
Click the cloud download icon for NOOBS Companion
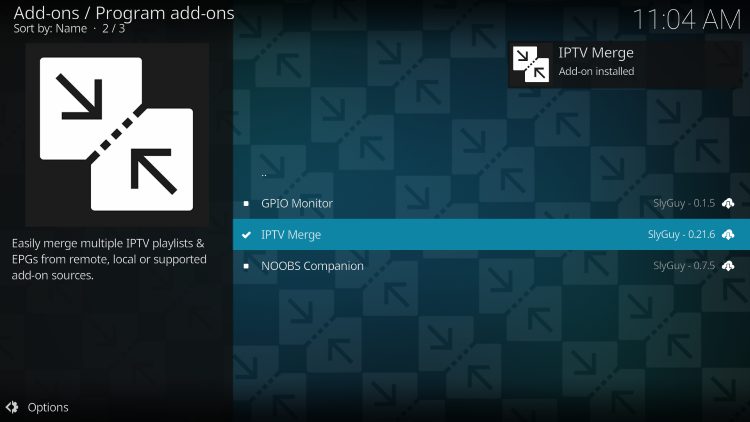pyautogui.click(x=728, y=266)
